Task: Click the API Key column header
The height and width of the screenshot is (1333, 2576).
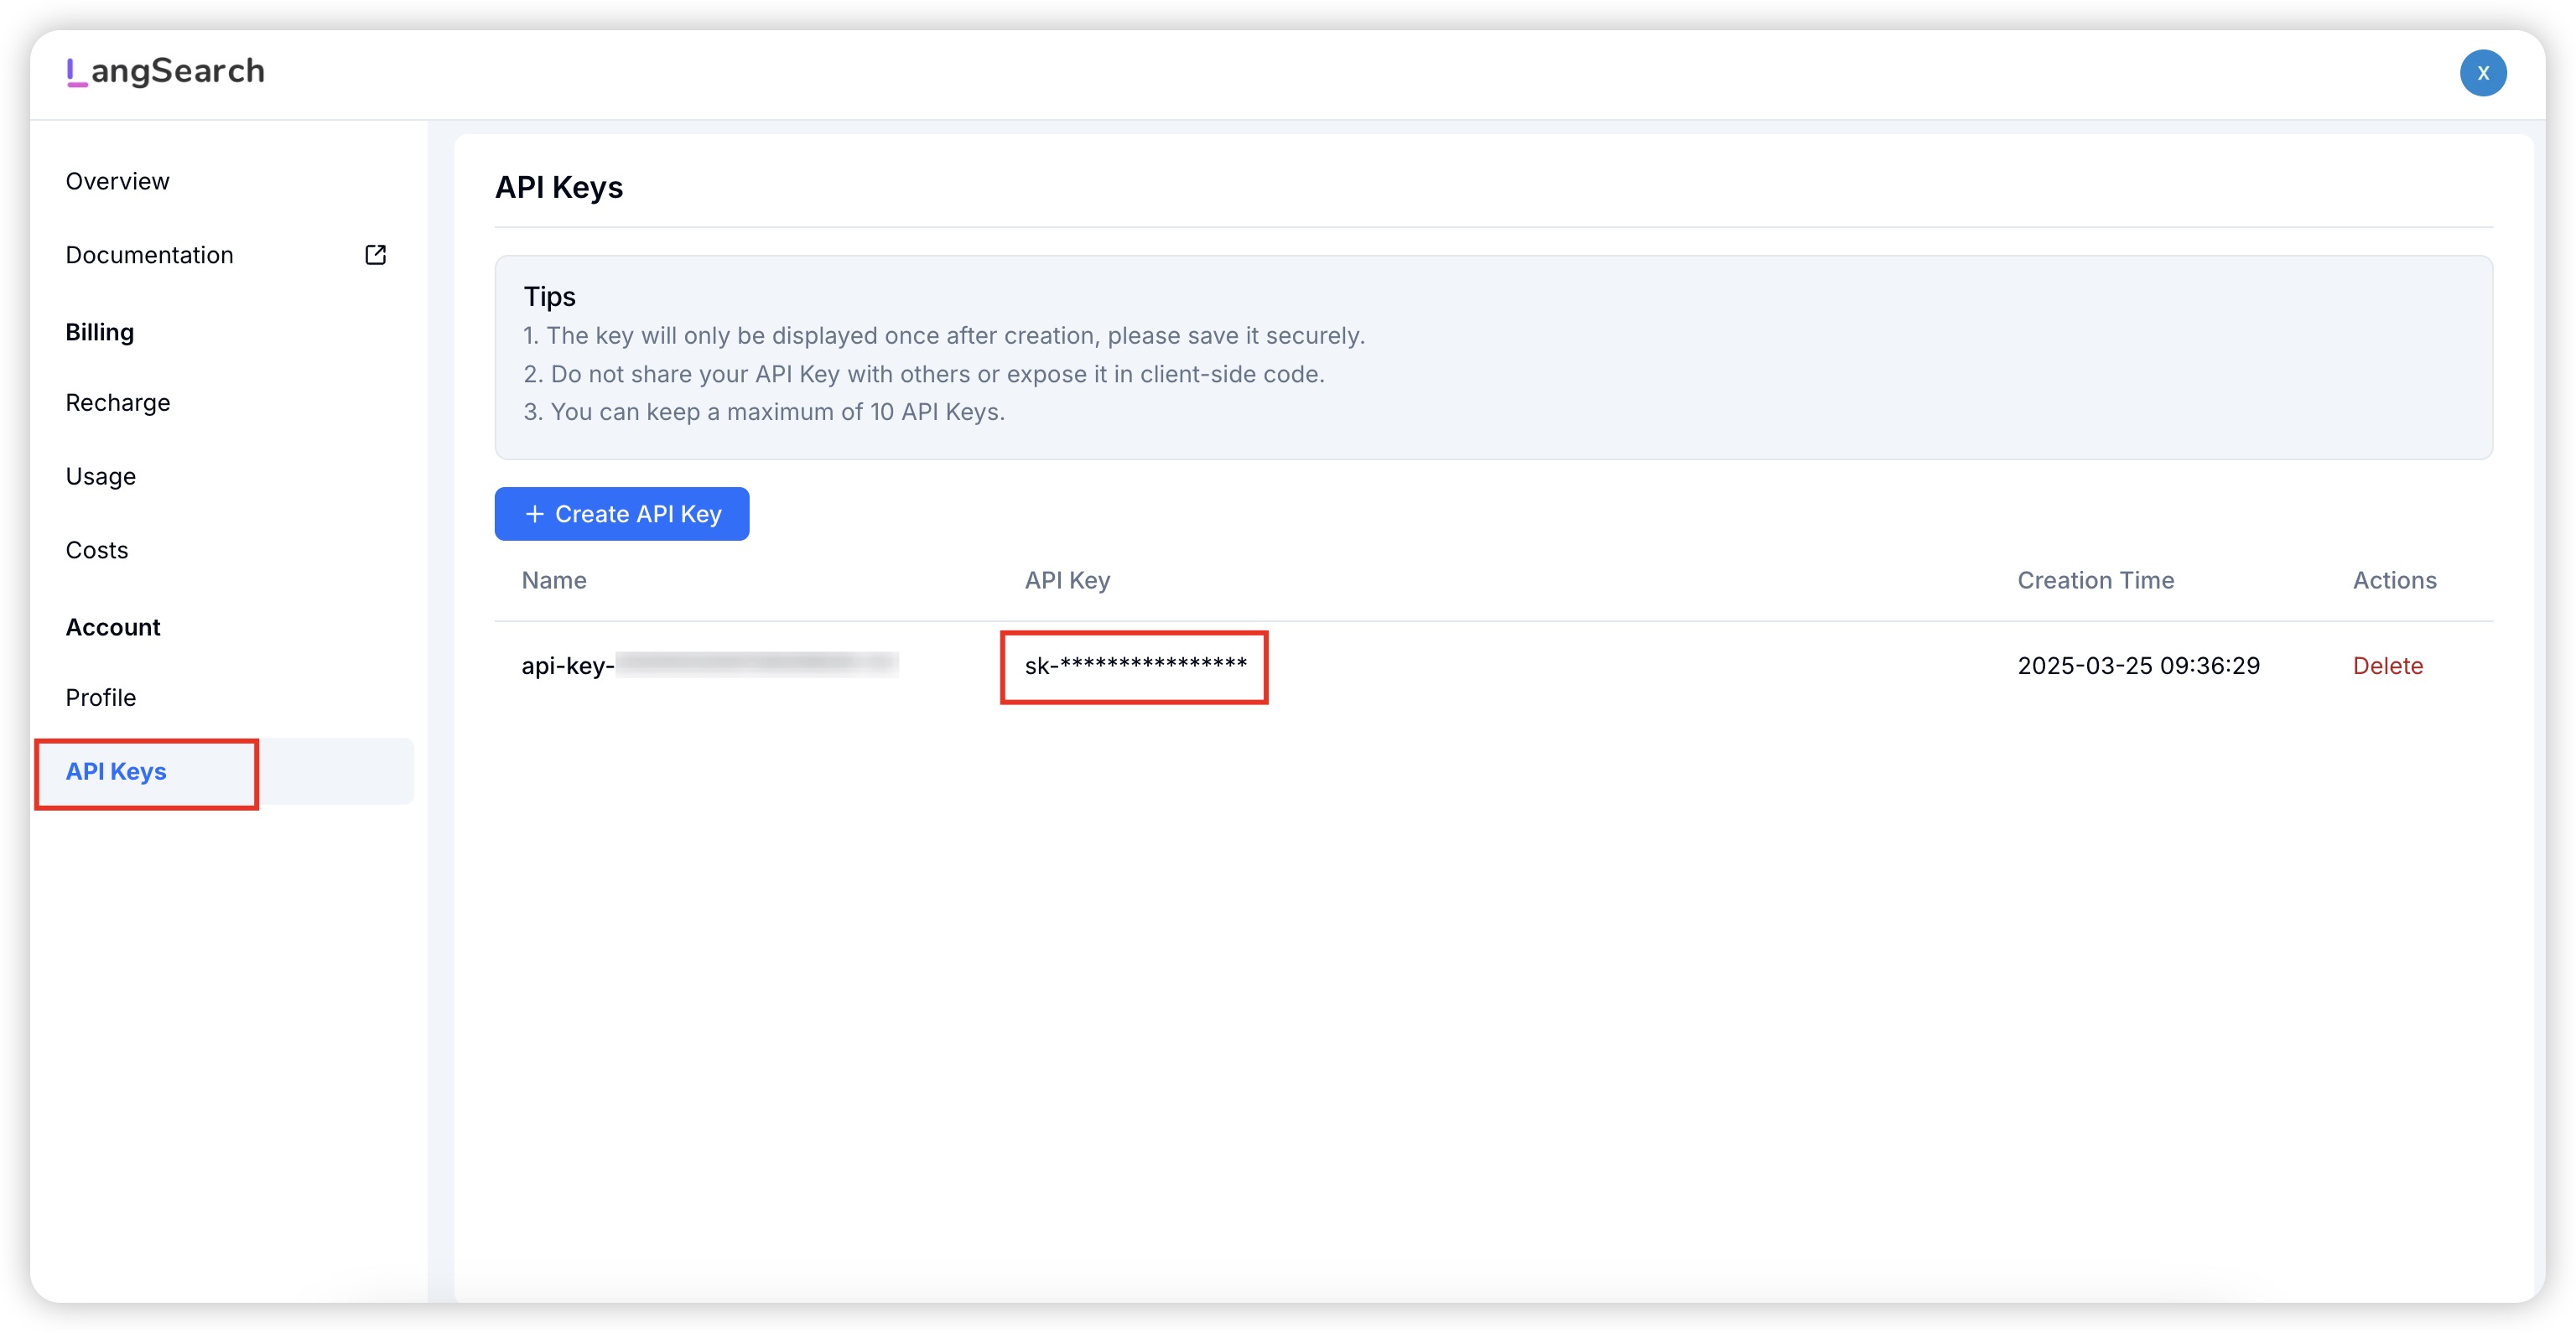Action: (1066, 580)
